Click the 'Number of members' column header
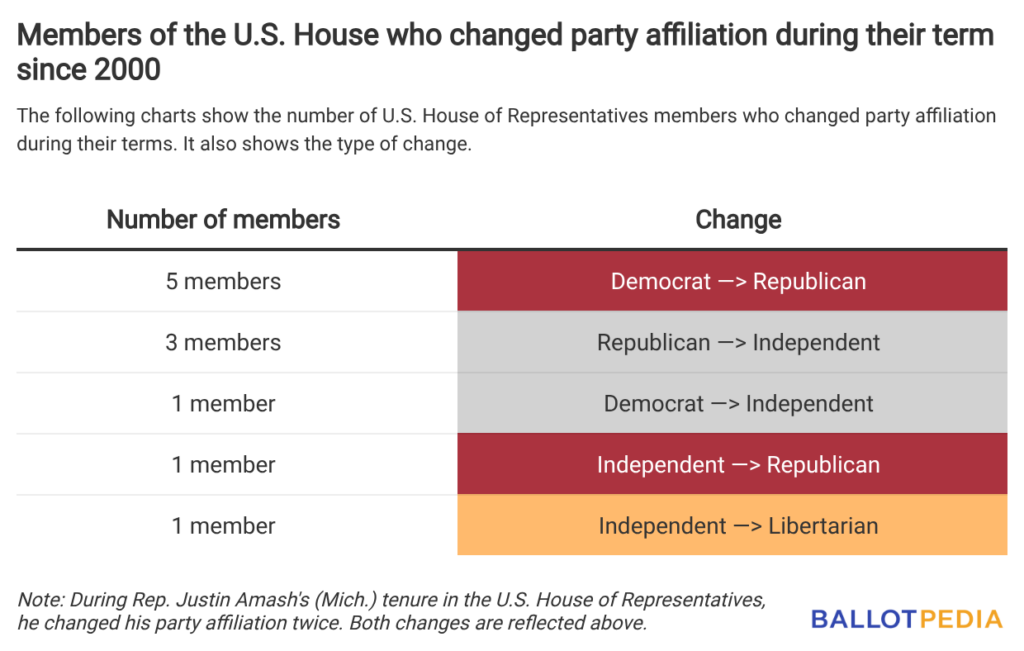 (223, 219)
